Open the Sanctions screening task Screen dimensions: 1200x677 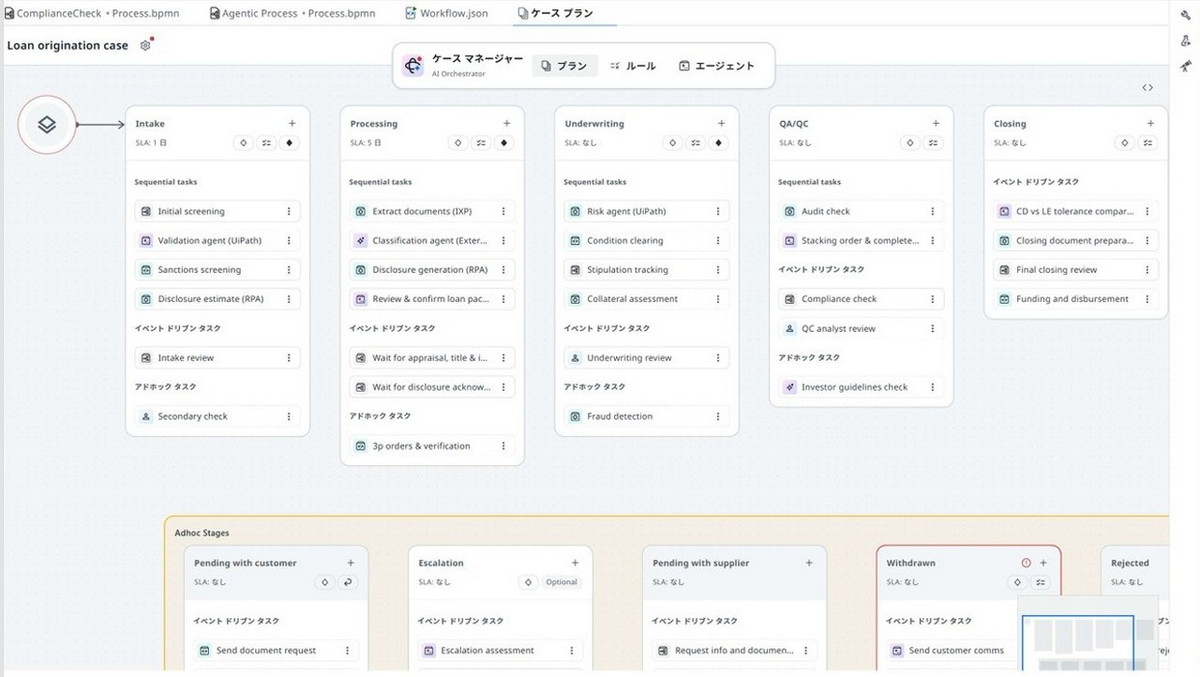[x=218, y=270]
